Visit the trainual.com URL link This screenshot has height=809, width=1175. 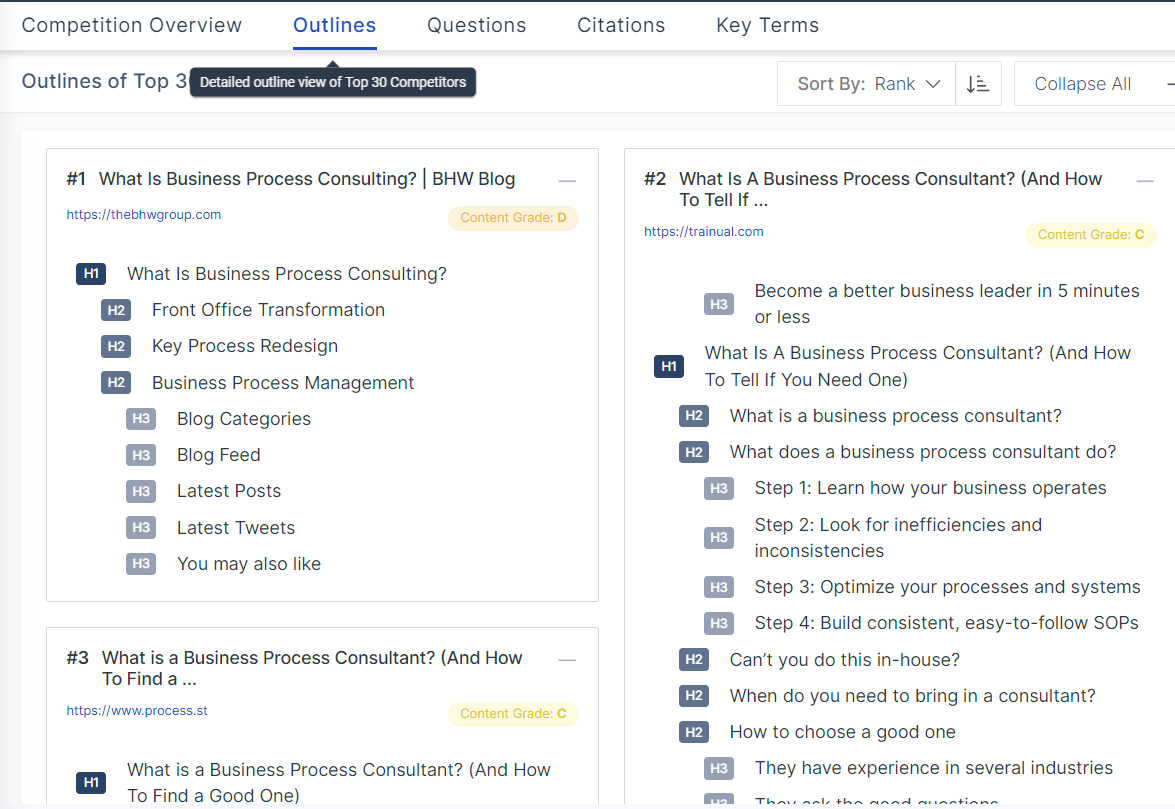coord(703,231)
